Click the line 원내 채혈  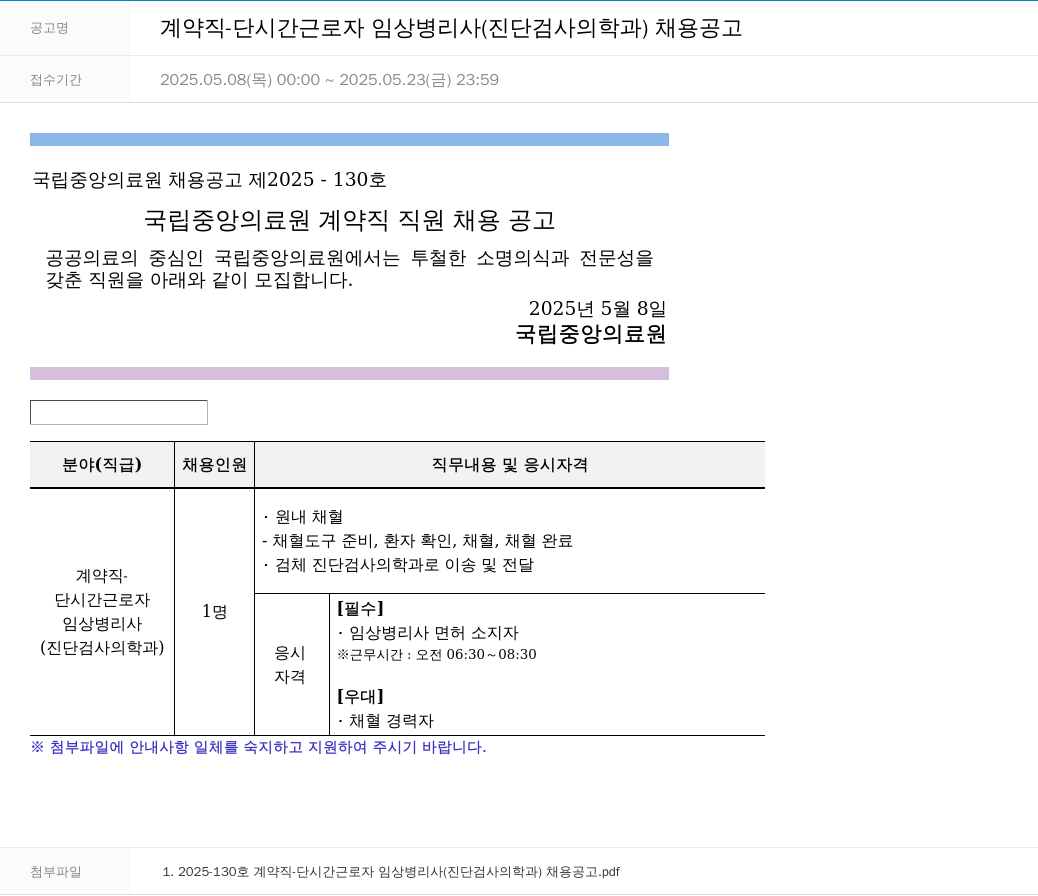click(303, 517)
